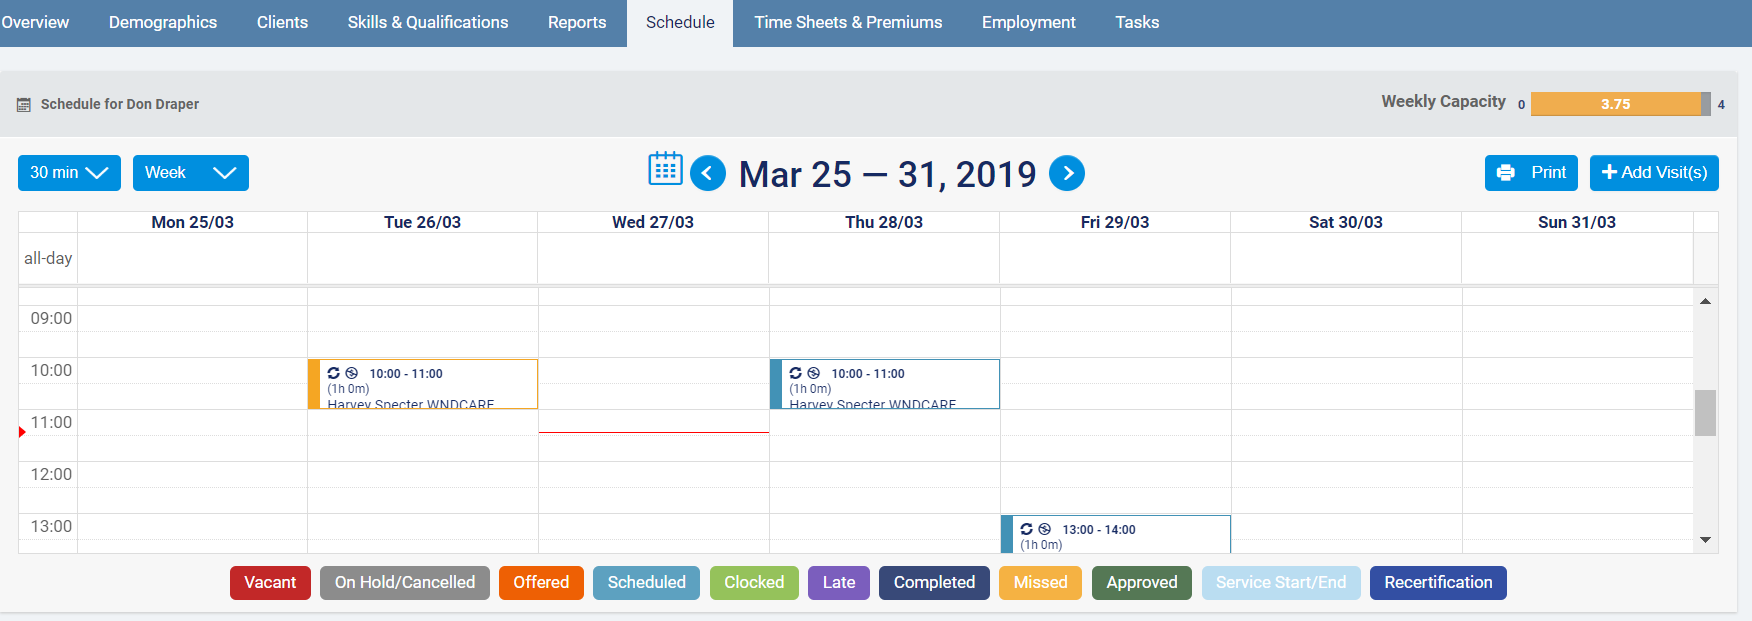The width and height of the screenshot is (1752, 621).
Task: Advance to next week arrow
Action: point(1067,173)
